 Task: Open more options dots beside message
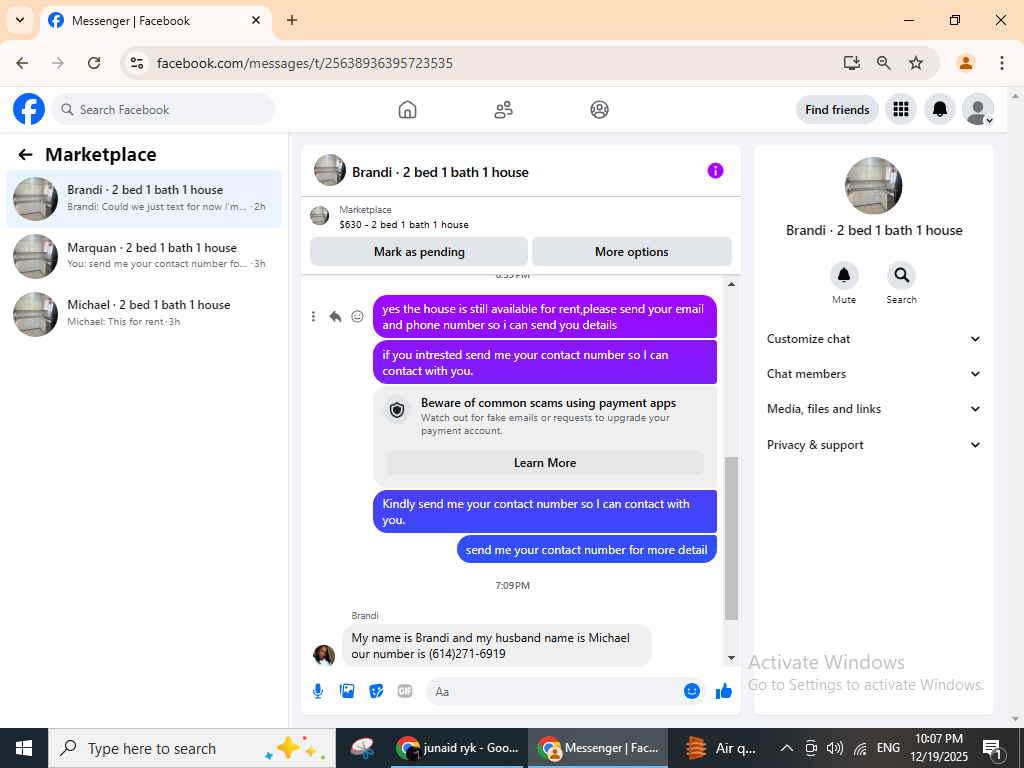click(x=313, y=317)
